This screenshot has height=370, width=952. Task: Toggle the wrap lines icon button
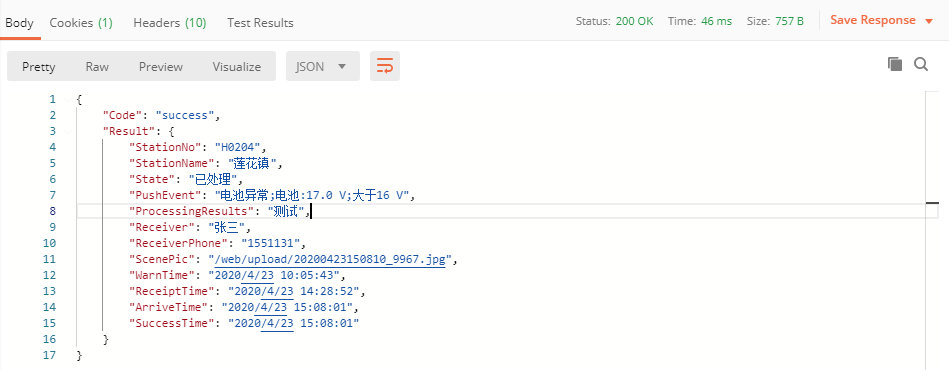click(385, 66)
